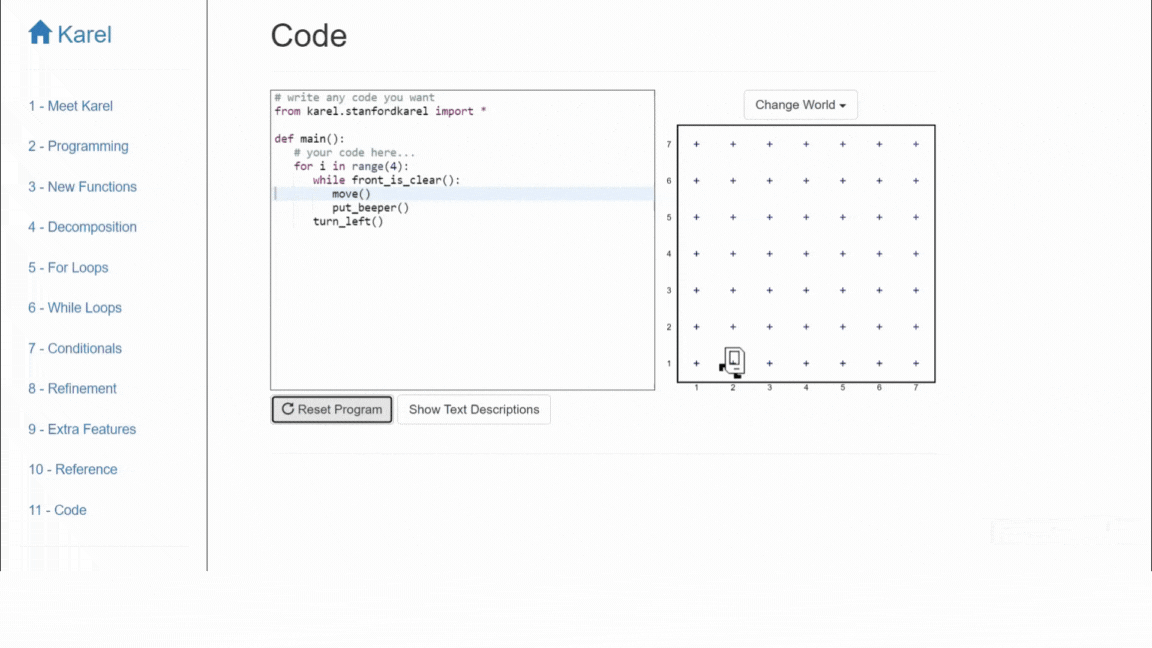Select 11 - Code in sidebar

(x=57, y=510)
